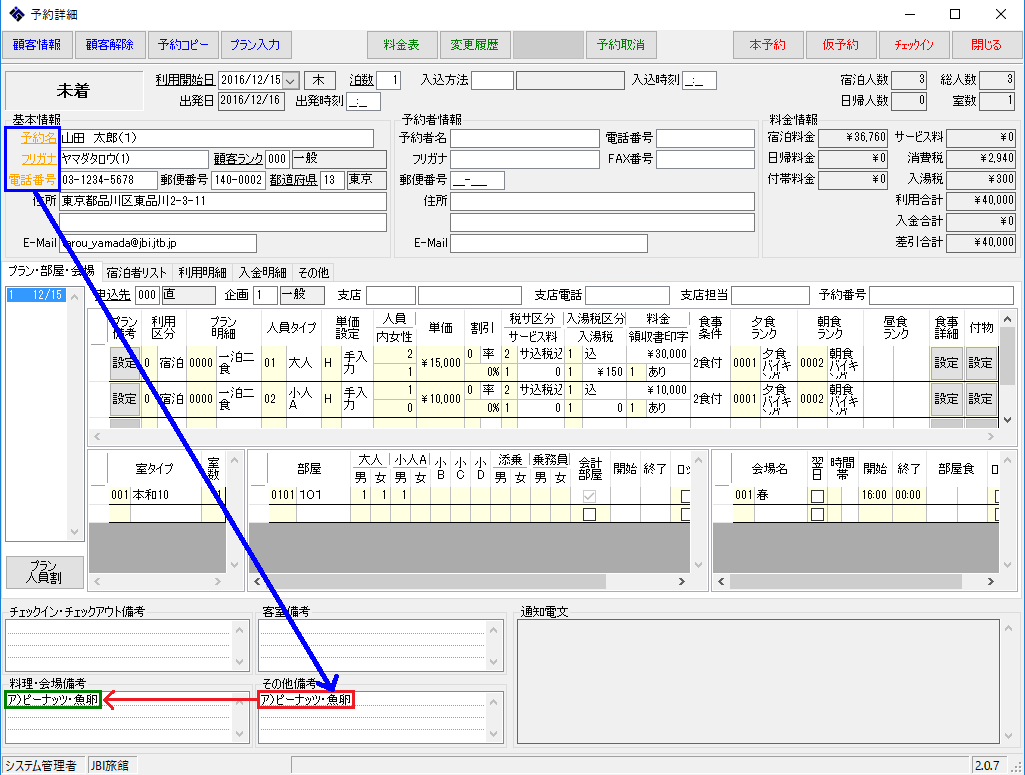The width and height of the screenshot is (1025, 775).
Task: Click the 郵便番号 field 140-0002
Action: 239,180
